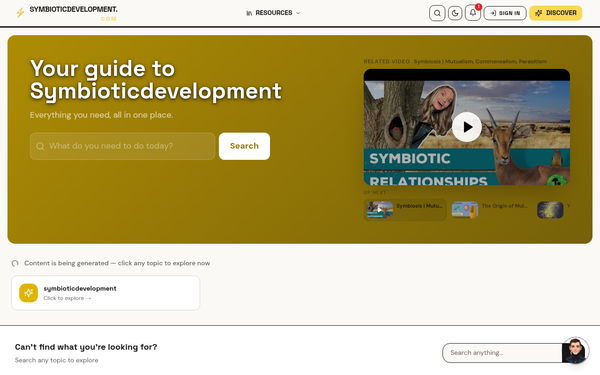Click the magnifier icon inside hero search box
Image resolution: width=600 pixels, height=375 pixels.
[40, 146]
